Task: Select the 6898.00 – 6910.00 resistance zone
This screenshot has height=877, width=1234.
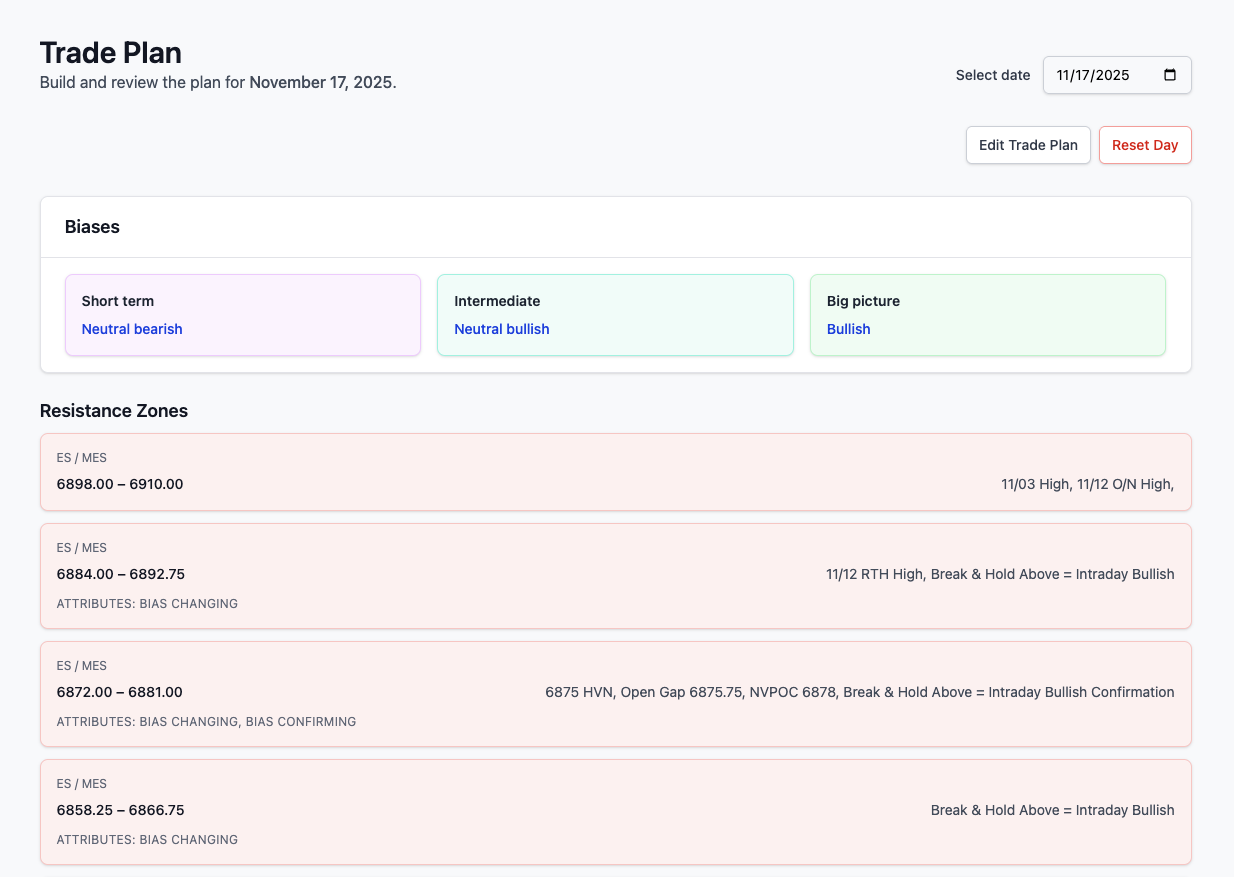Action: point(615,471)
